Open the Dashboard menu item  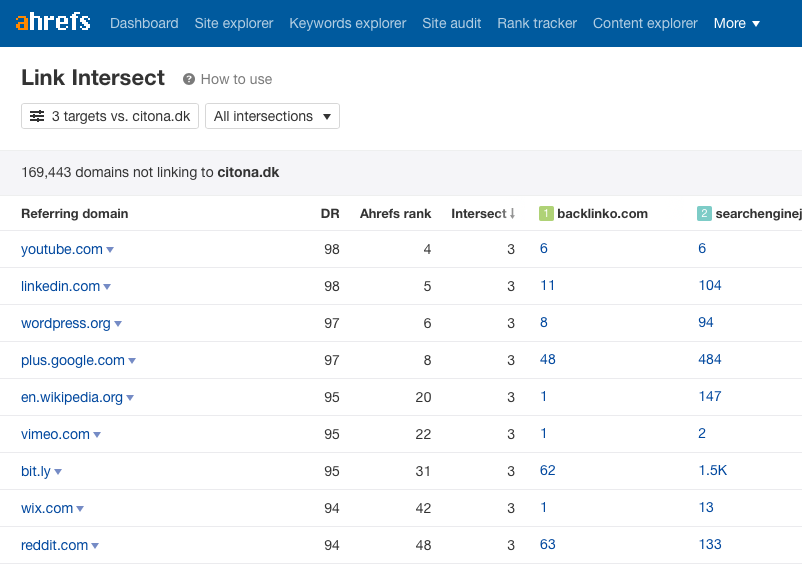coord(144,24)
